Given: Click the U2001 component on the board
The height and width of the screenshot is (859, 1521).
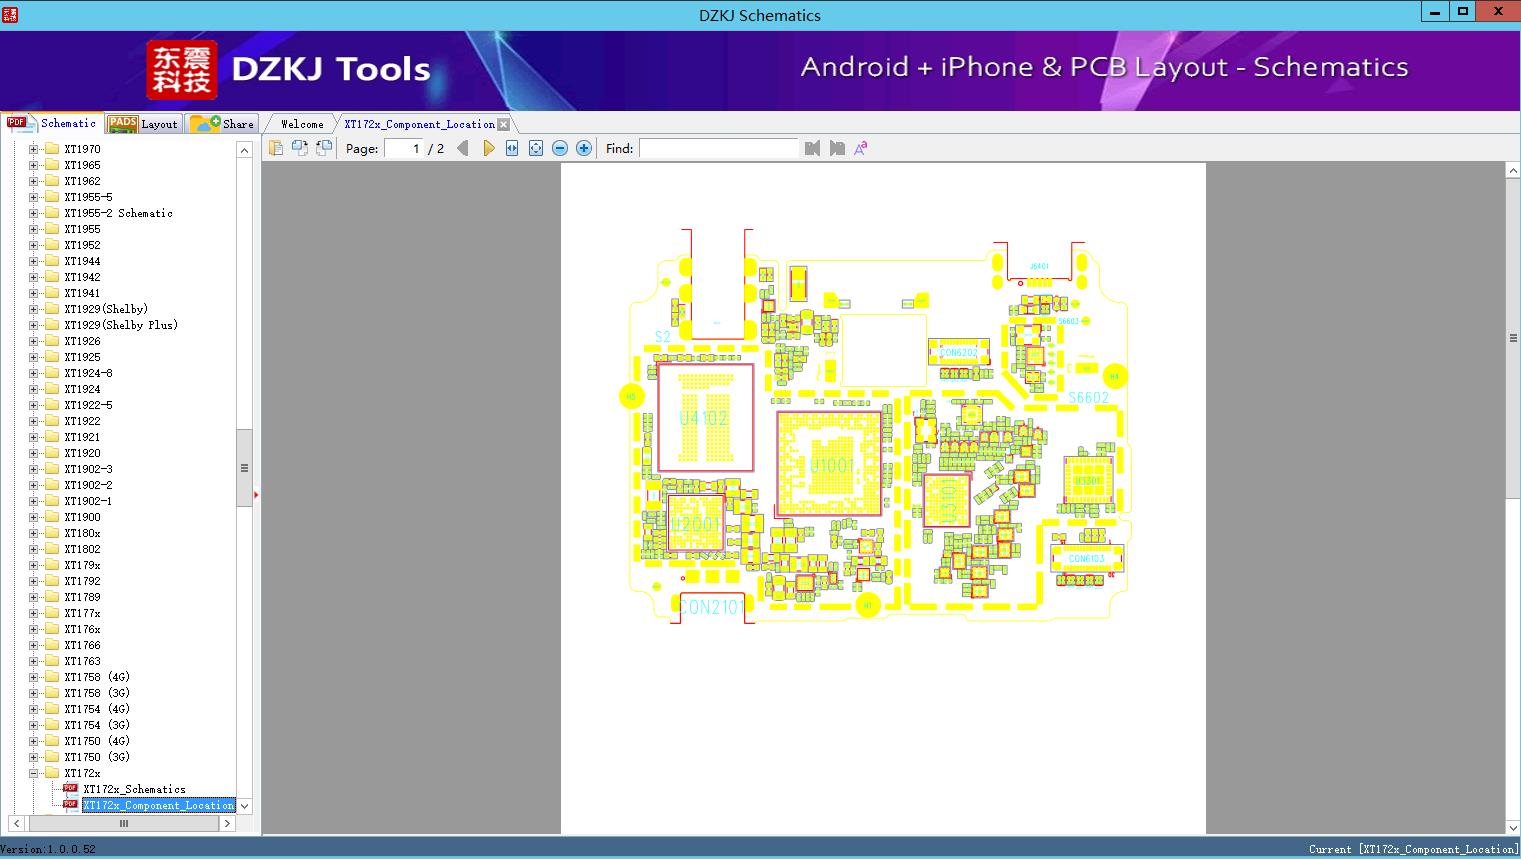Looking at the screenshot, I should click(695, 523).
